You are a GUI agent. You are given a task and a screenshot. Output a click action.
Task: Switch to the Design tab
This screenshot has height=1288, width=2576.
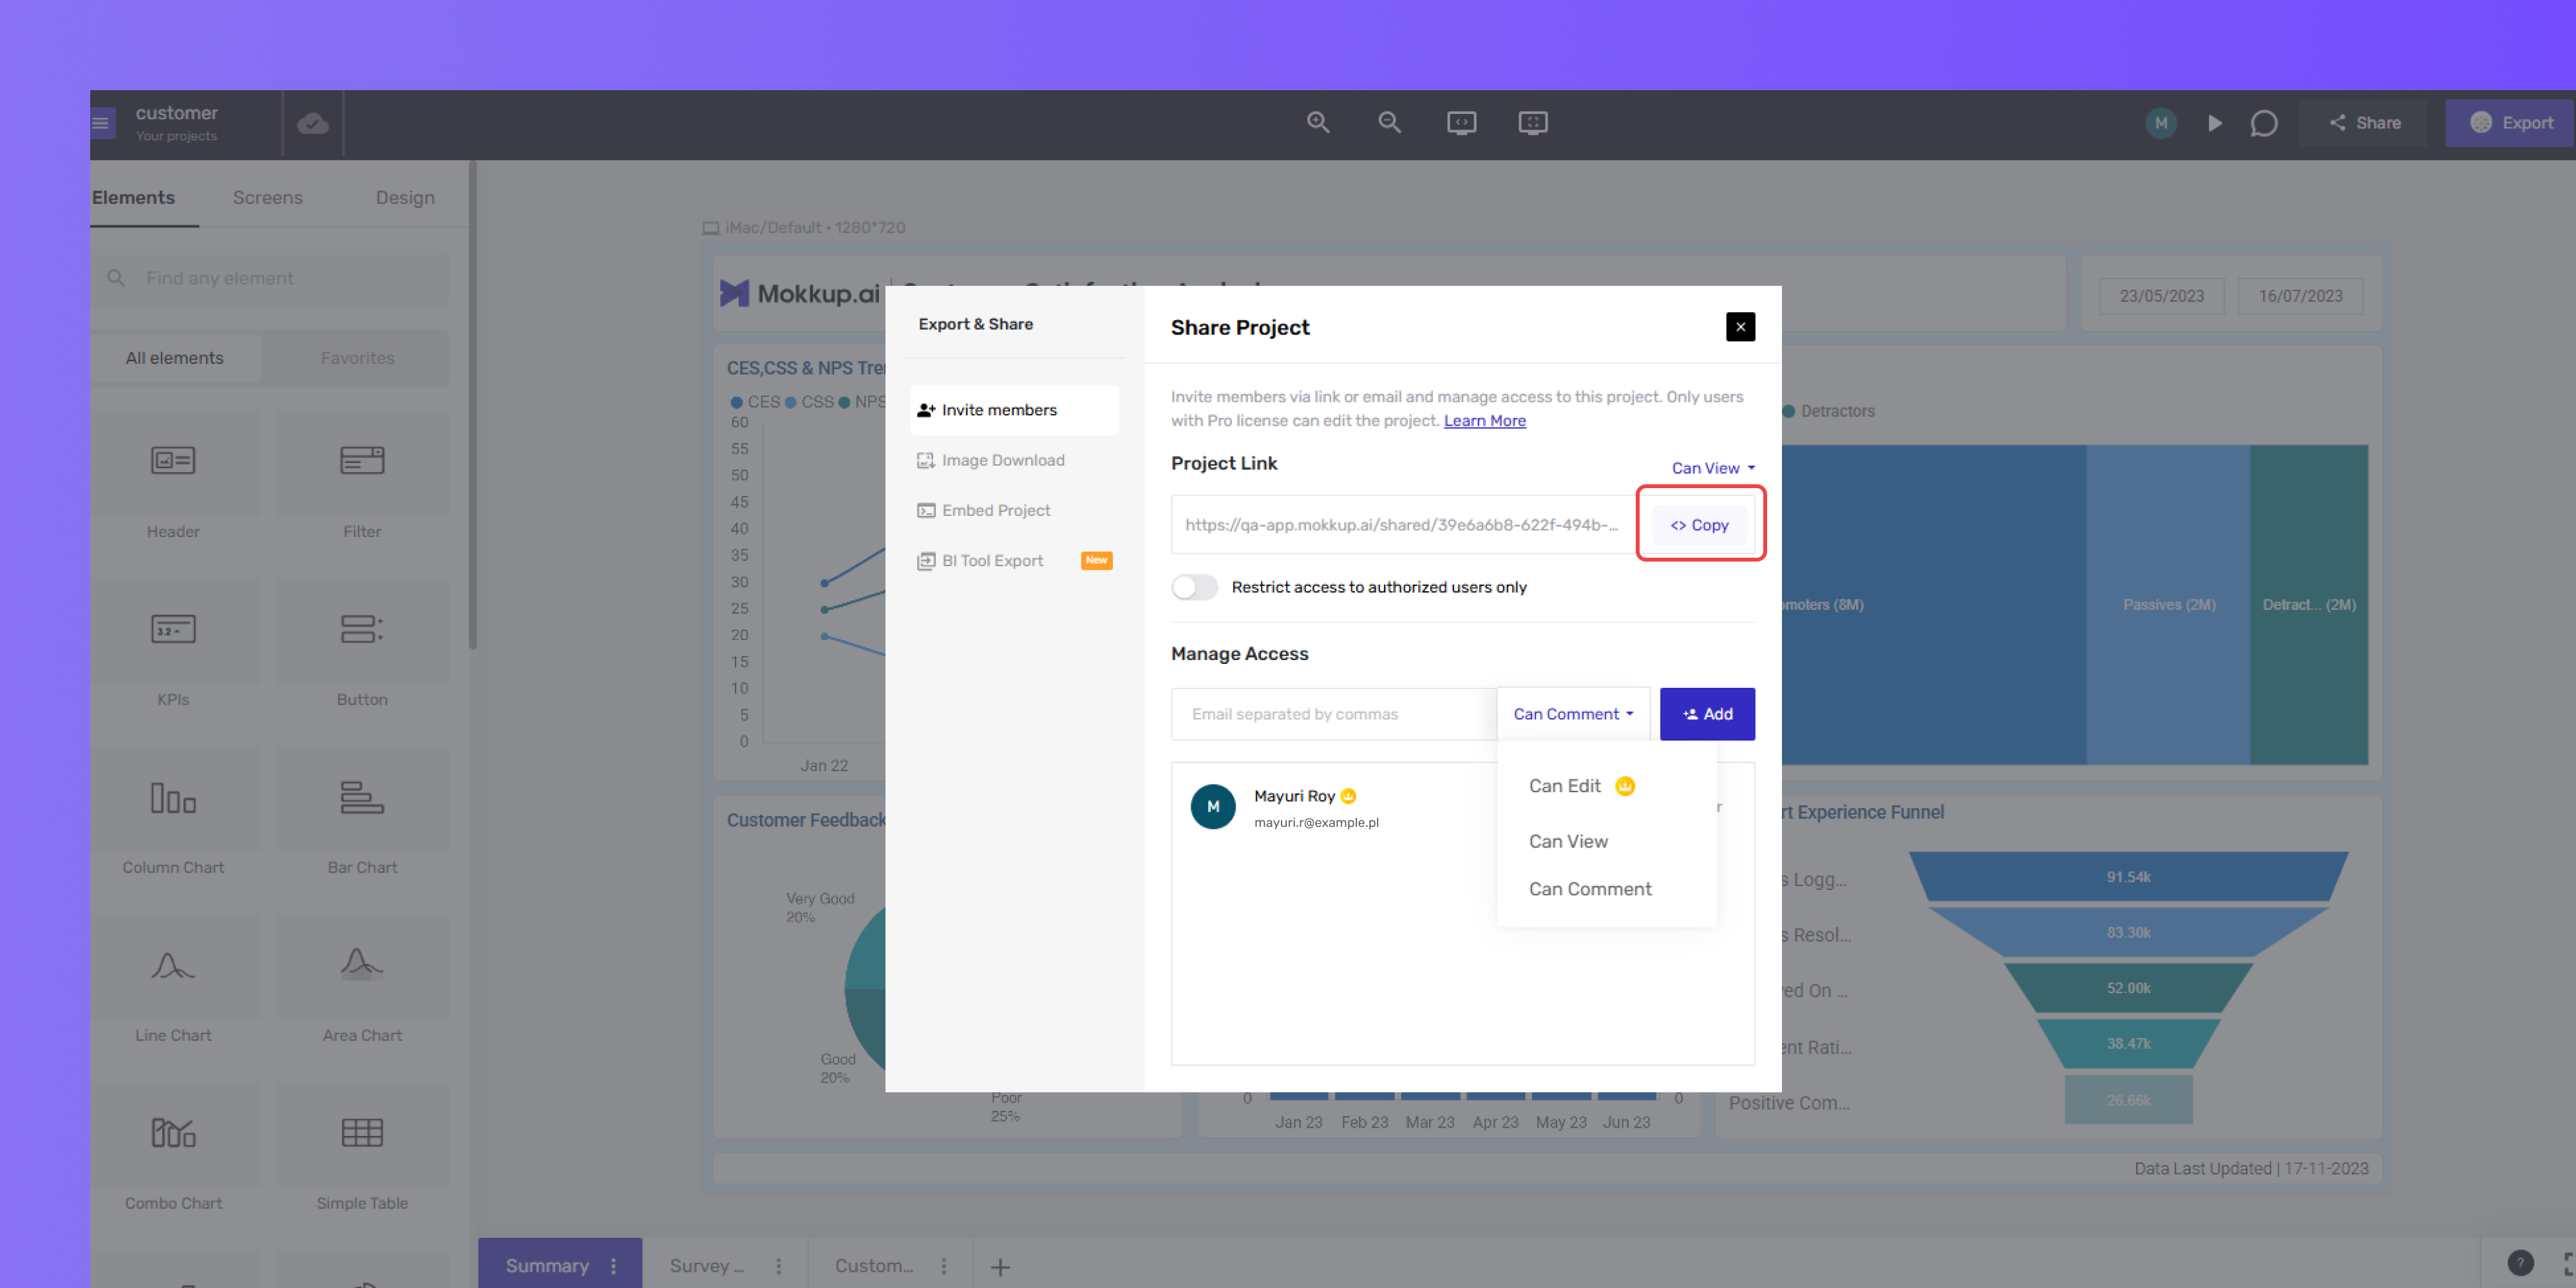pyautogui.click(x=405, y=198)
